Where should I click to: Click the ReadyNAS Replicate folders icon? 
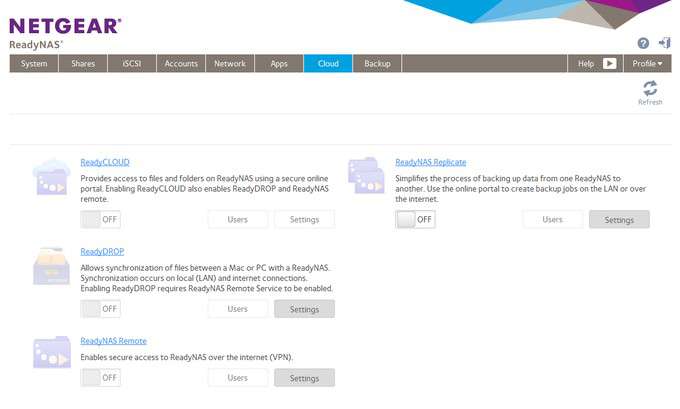[x=366, y=175]
